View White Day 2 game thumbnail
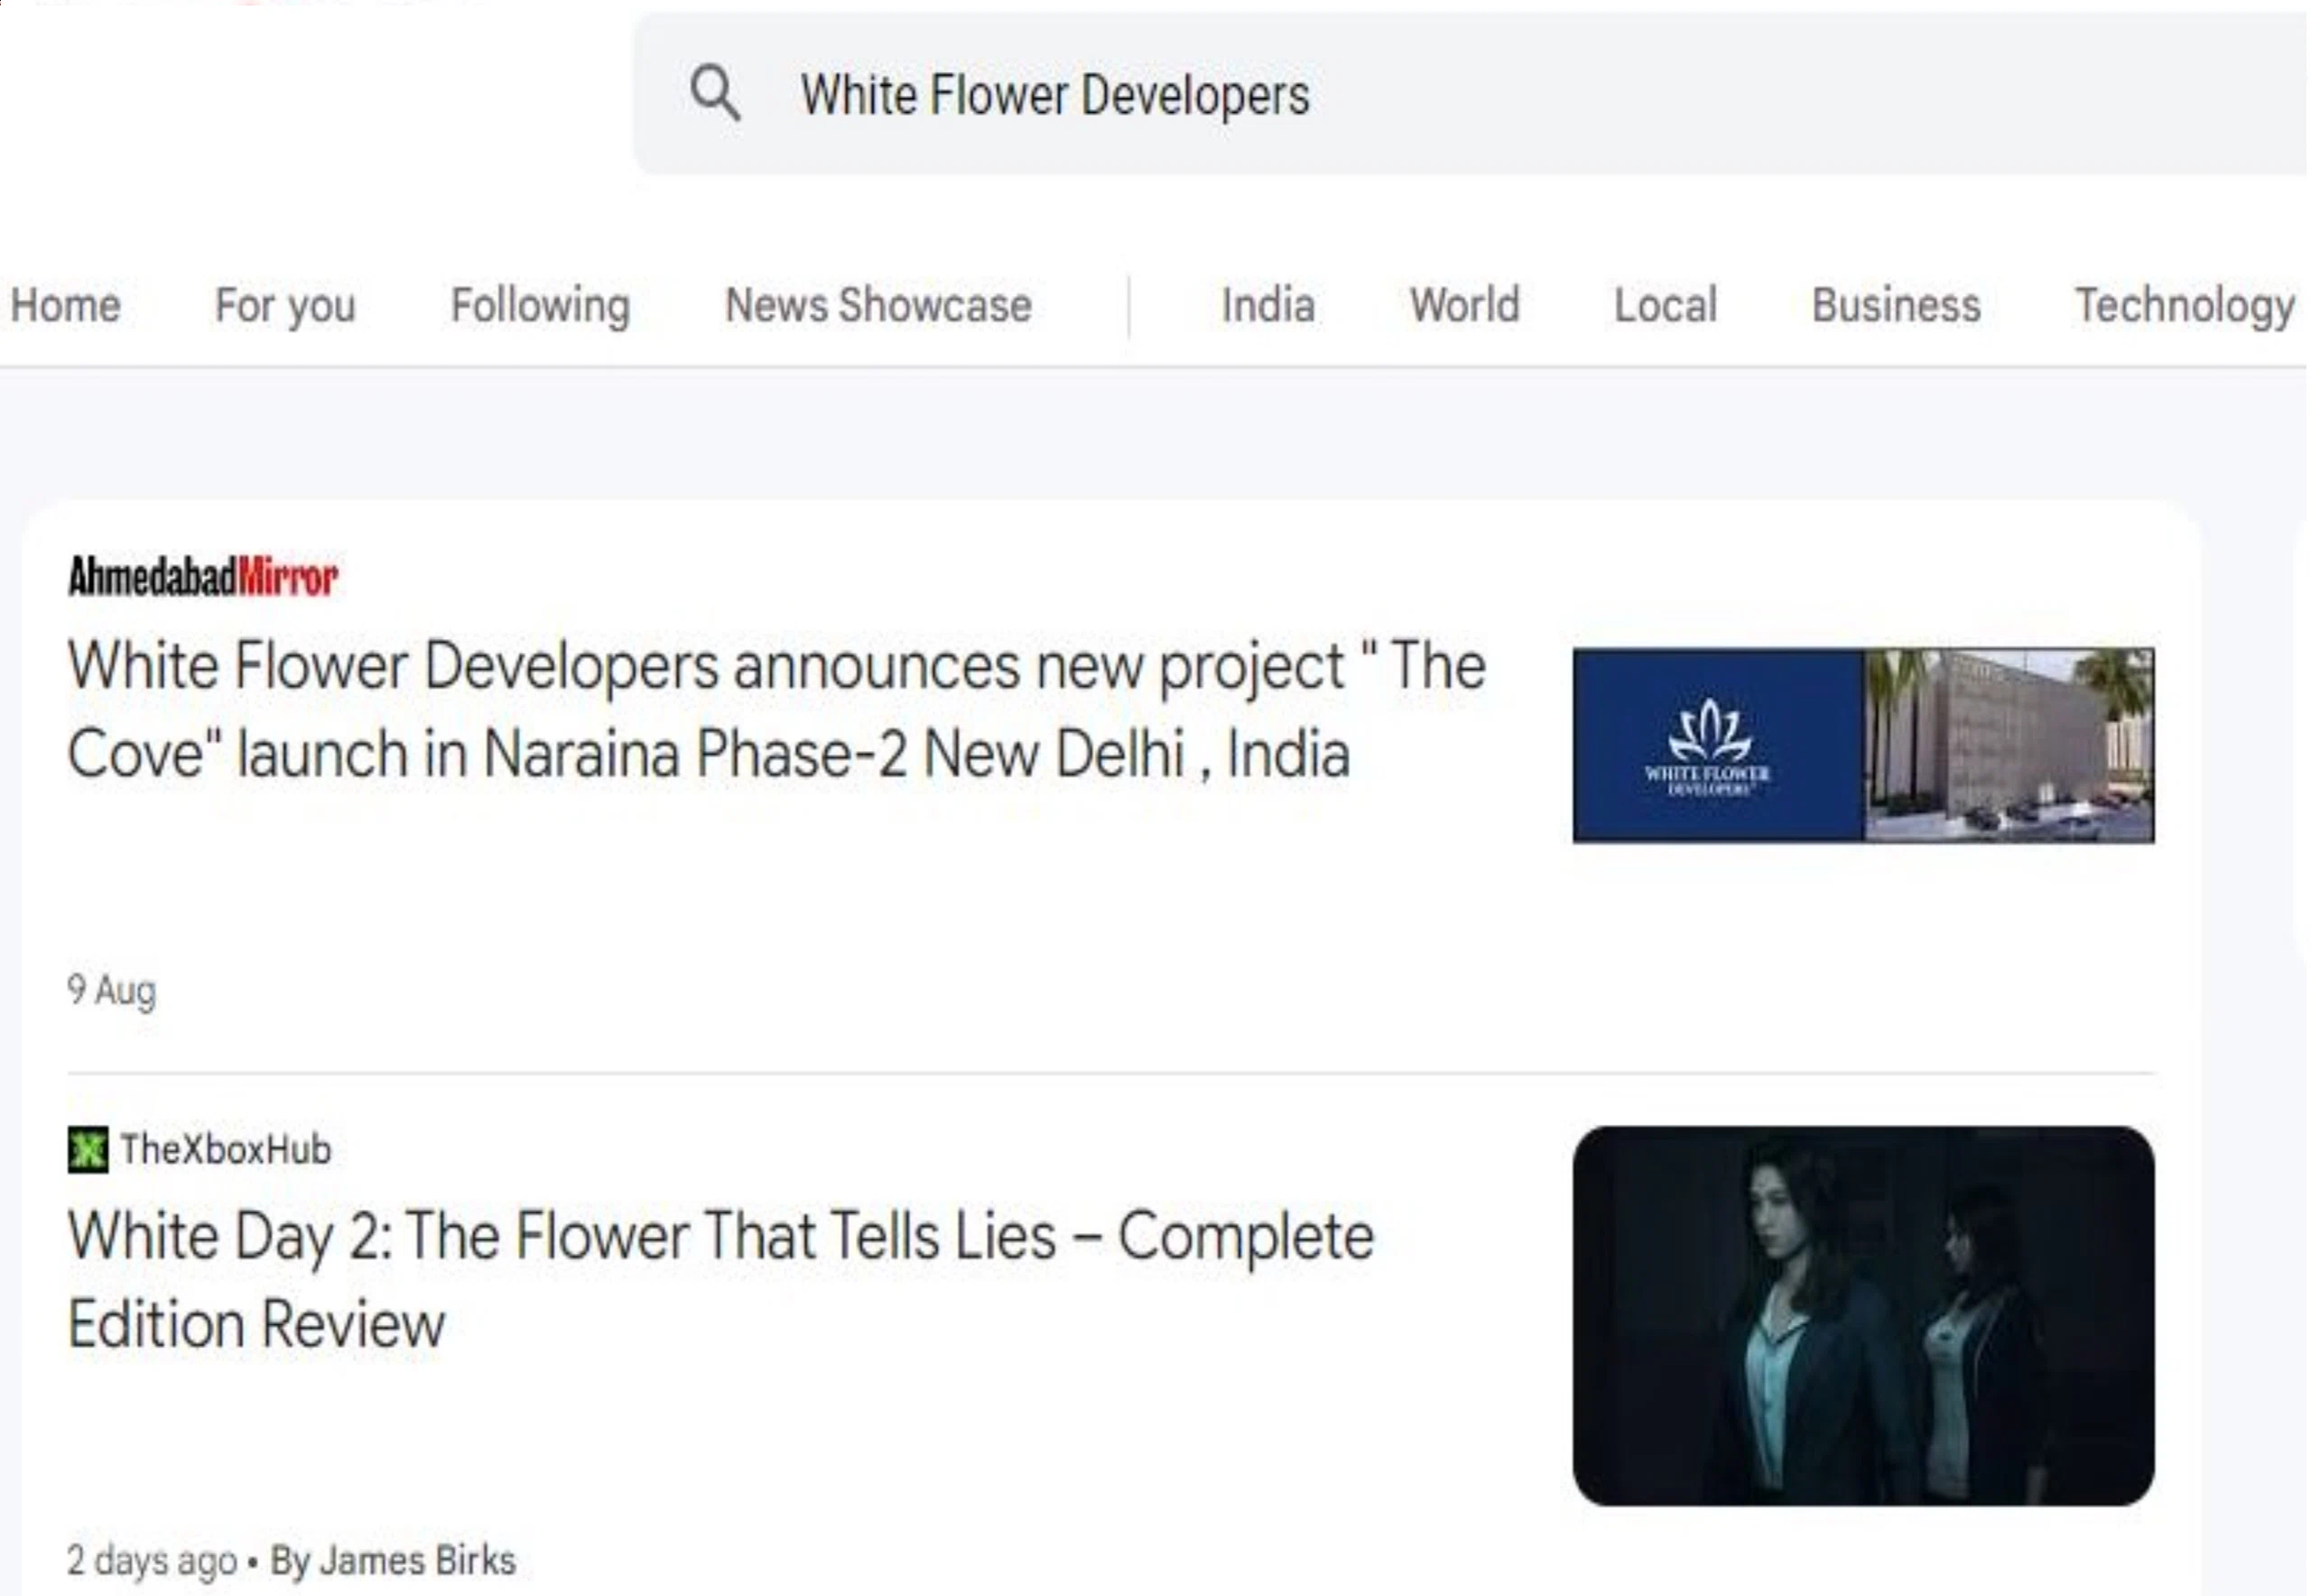Viewport: 2311px width, 1596px height. coord(1864,1316)
